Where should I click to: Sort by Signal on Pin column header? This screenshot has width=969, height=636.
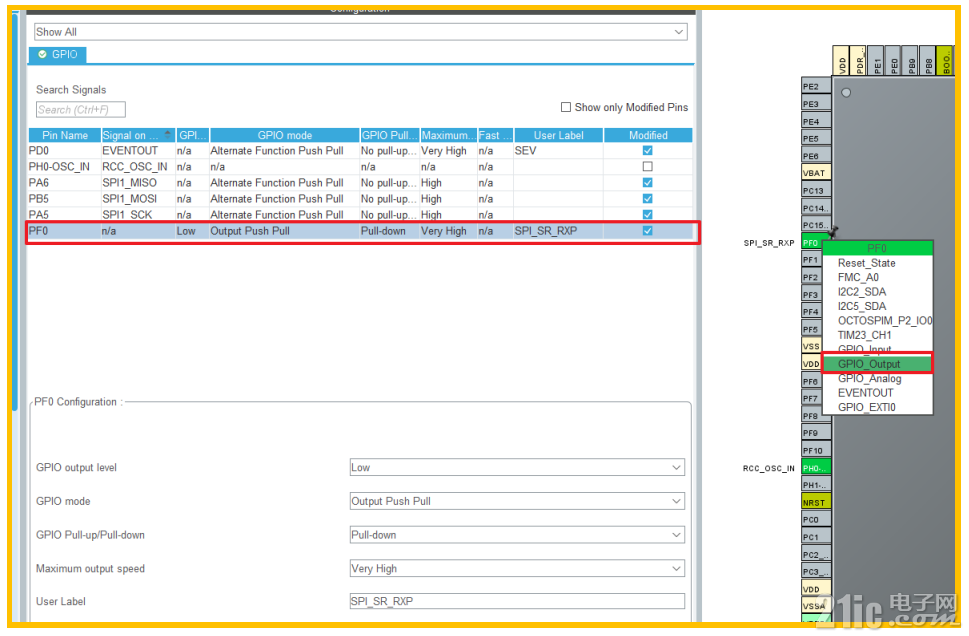click(x=138, y=135)
